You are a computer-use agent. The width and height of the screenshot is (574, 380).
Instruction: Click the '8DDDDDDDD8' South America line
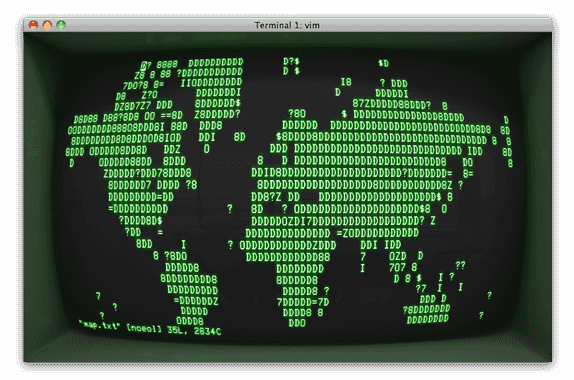tap(189, 279)
